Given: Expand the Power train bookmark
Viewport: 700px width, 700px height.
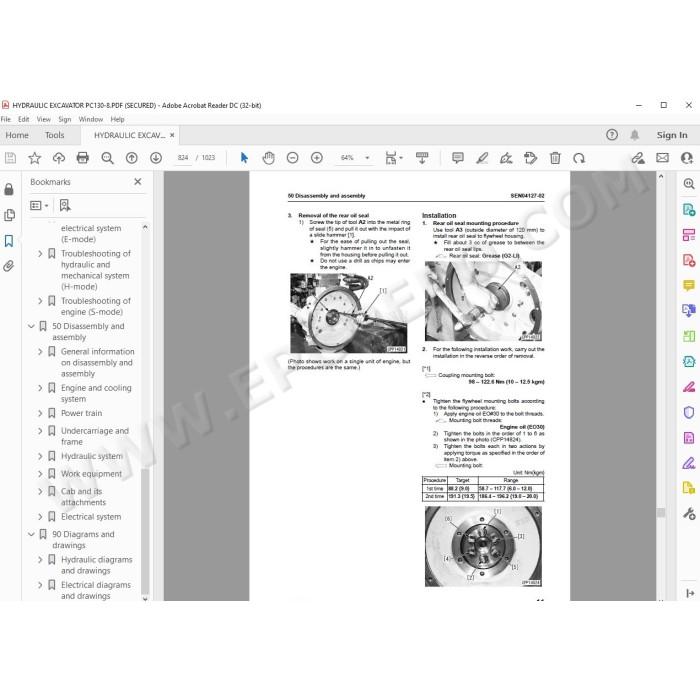Looking at the screenshot, I should [40, 413].
